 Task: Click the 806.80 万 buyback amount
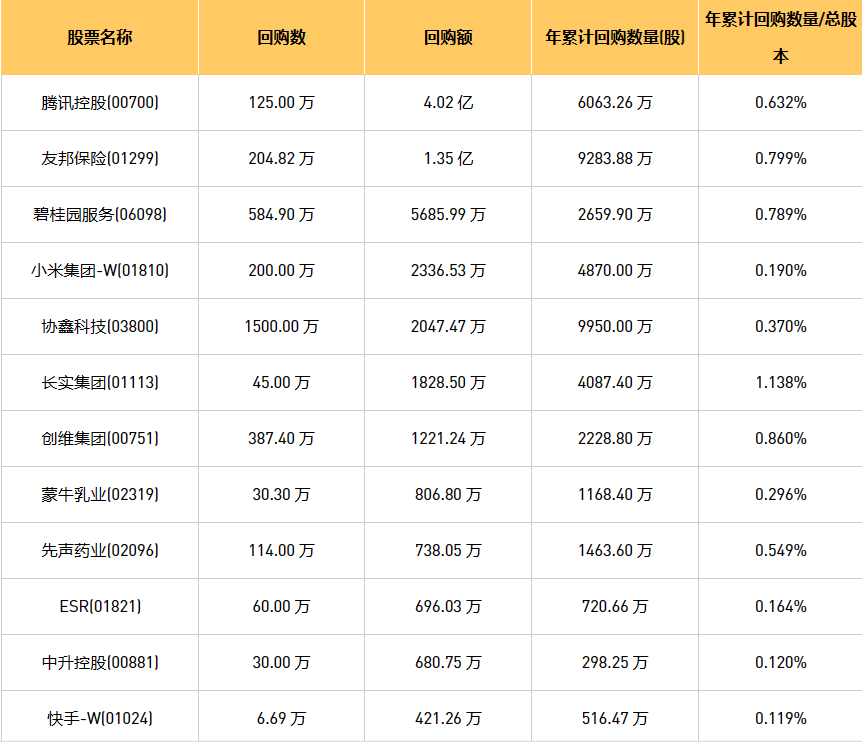click(x=448, y=495)
